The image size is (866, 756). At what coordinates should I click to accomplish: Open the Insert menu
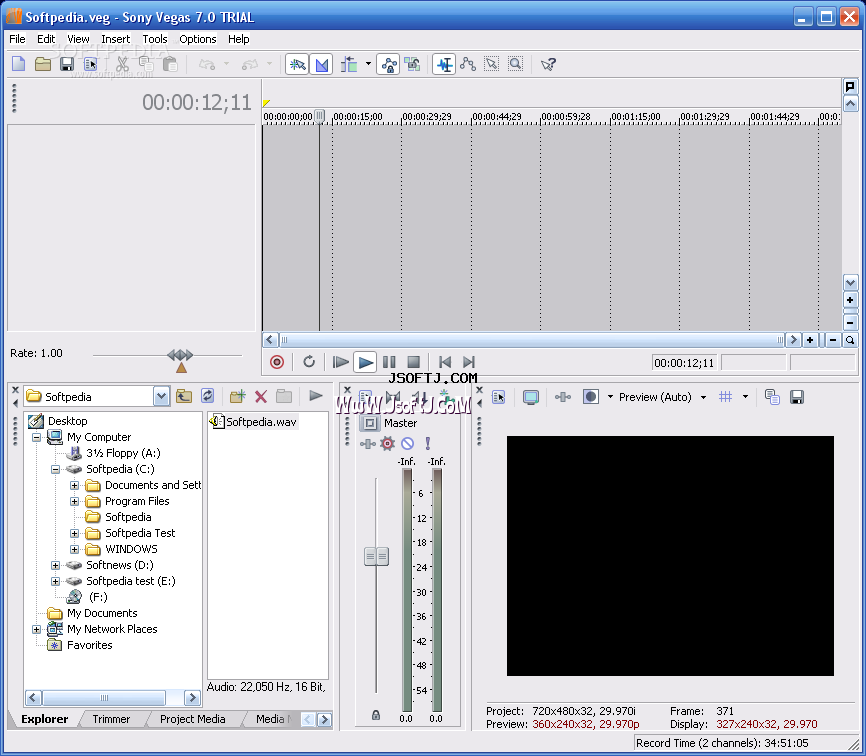click(115, 39)
